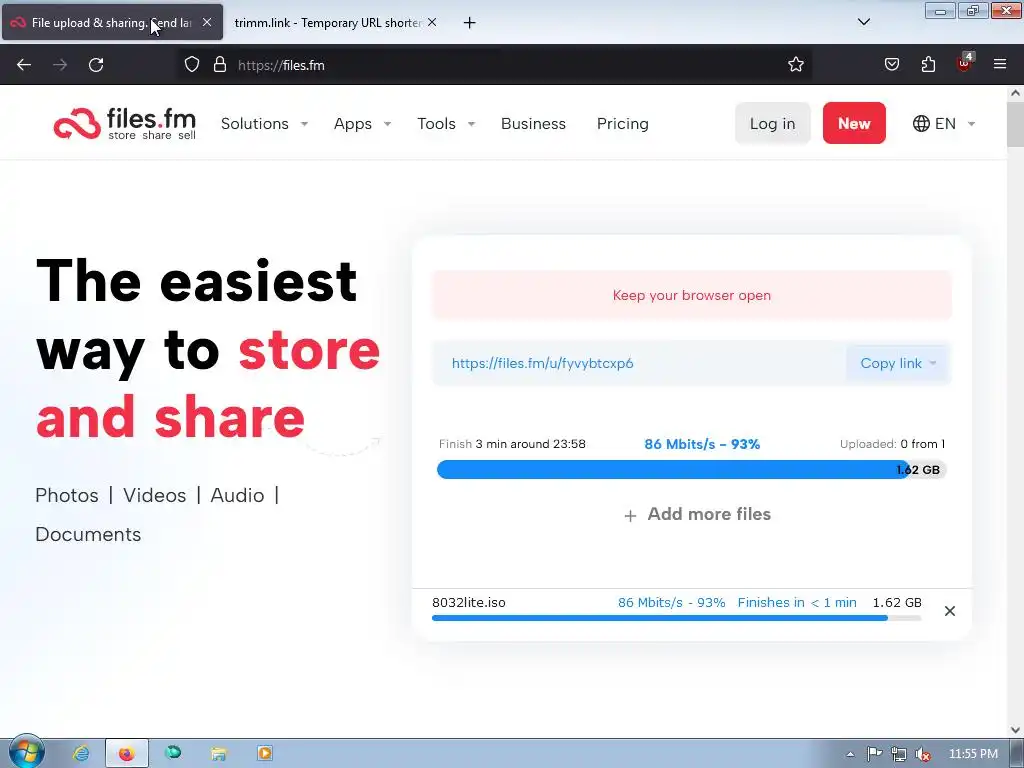This screenshot has width=1024, height=768.
Task: Click the browser forward arrow
Action: point(60,65)
